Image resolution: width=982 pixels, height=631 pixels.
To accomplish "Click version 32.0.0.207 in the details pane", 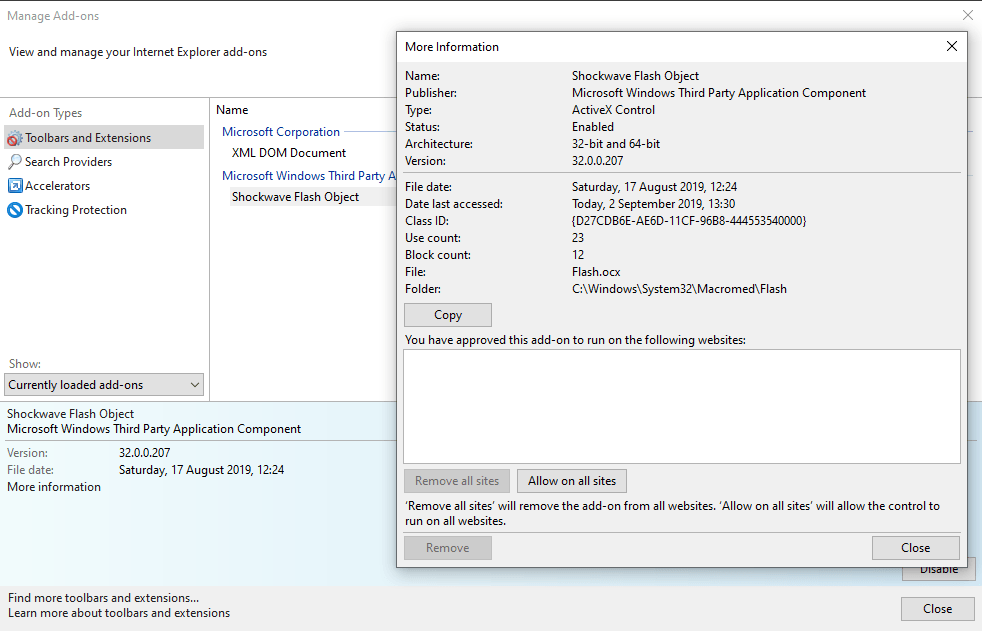I will tap(144, 453).
